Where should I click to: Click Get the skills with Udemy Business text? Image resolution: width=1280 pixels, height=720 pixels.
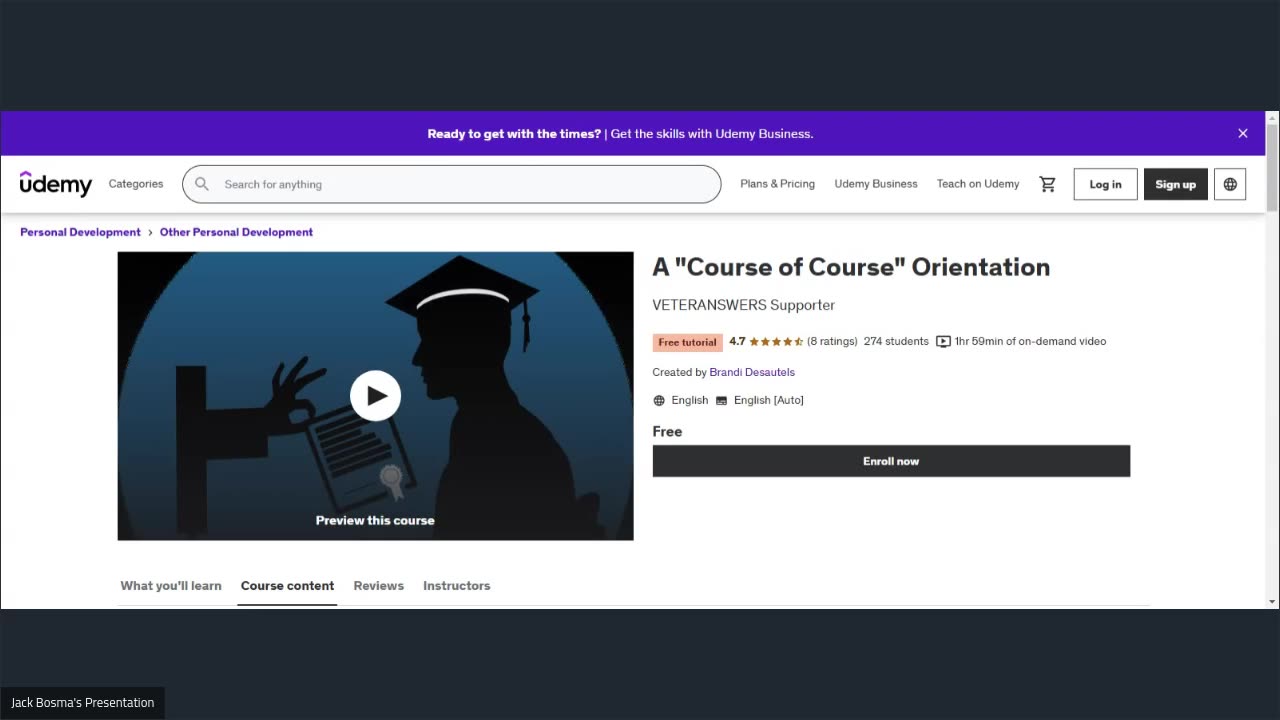712,134
